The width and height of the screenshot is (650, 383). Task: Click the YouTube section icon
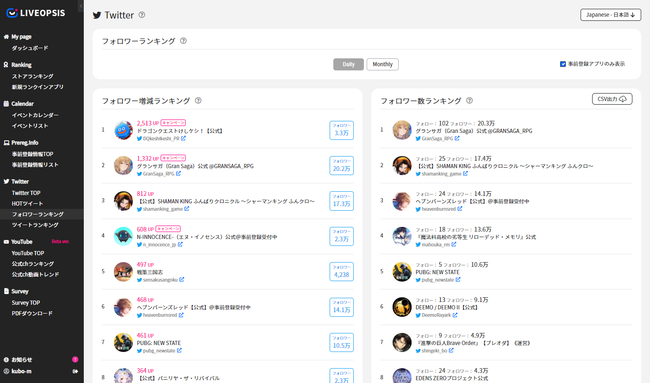click(6, 242)
